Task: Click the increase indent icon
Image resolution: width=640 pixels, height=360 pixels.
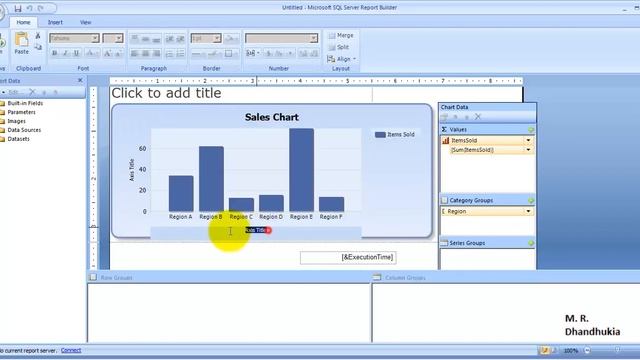Action: [180, 39]
